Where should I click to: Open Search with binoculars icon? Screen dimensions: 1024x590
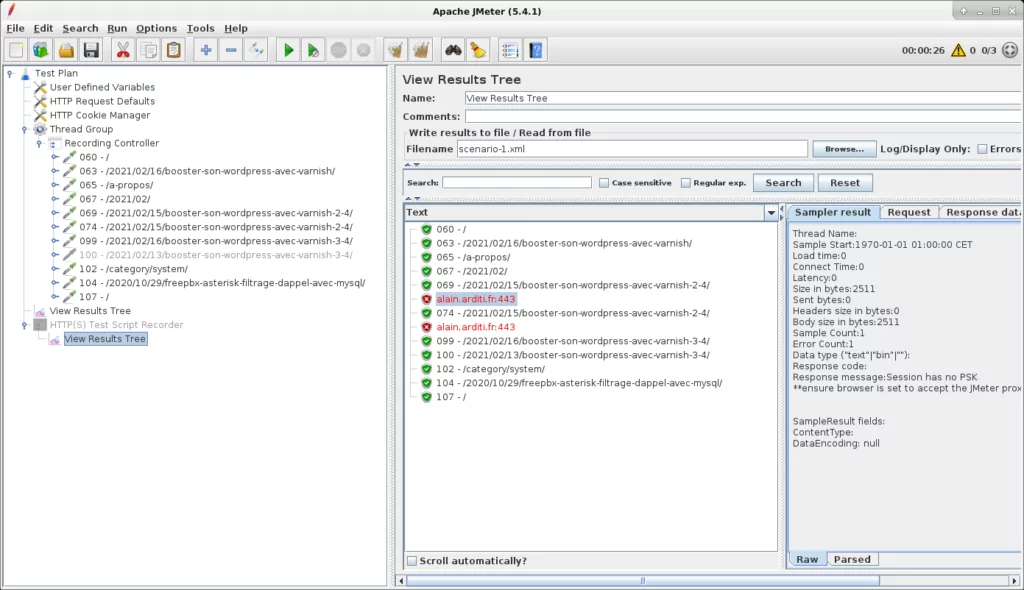pyautogui.click(x=453, y=50)
